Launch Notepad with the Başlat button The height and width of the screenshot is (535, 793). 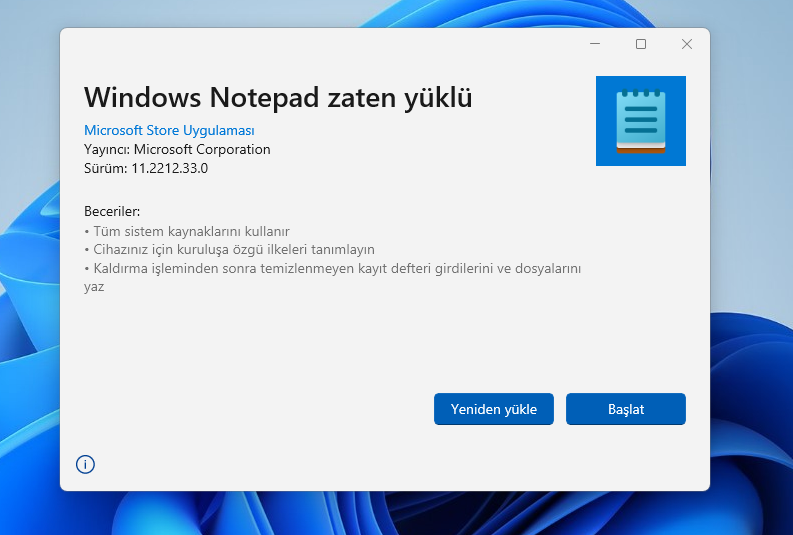(x=626, y=409)
